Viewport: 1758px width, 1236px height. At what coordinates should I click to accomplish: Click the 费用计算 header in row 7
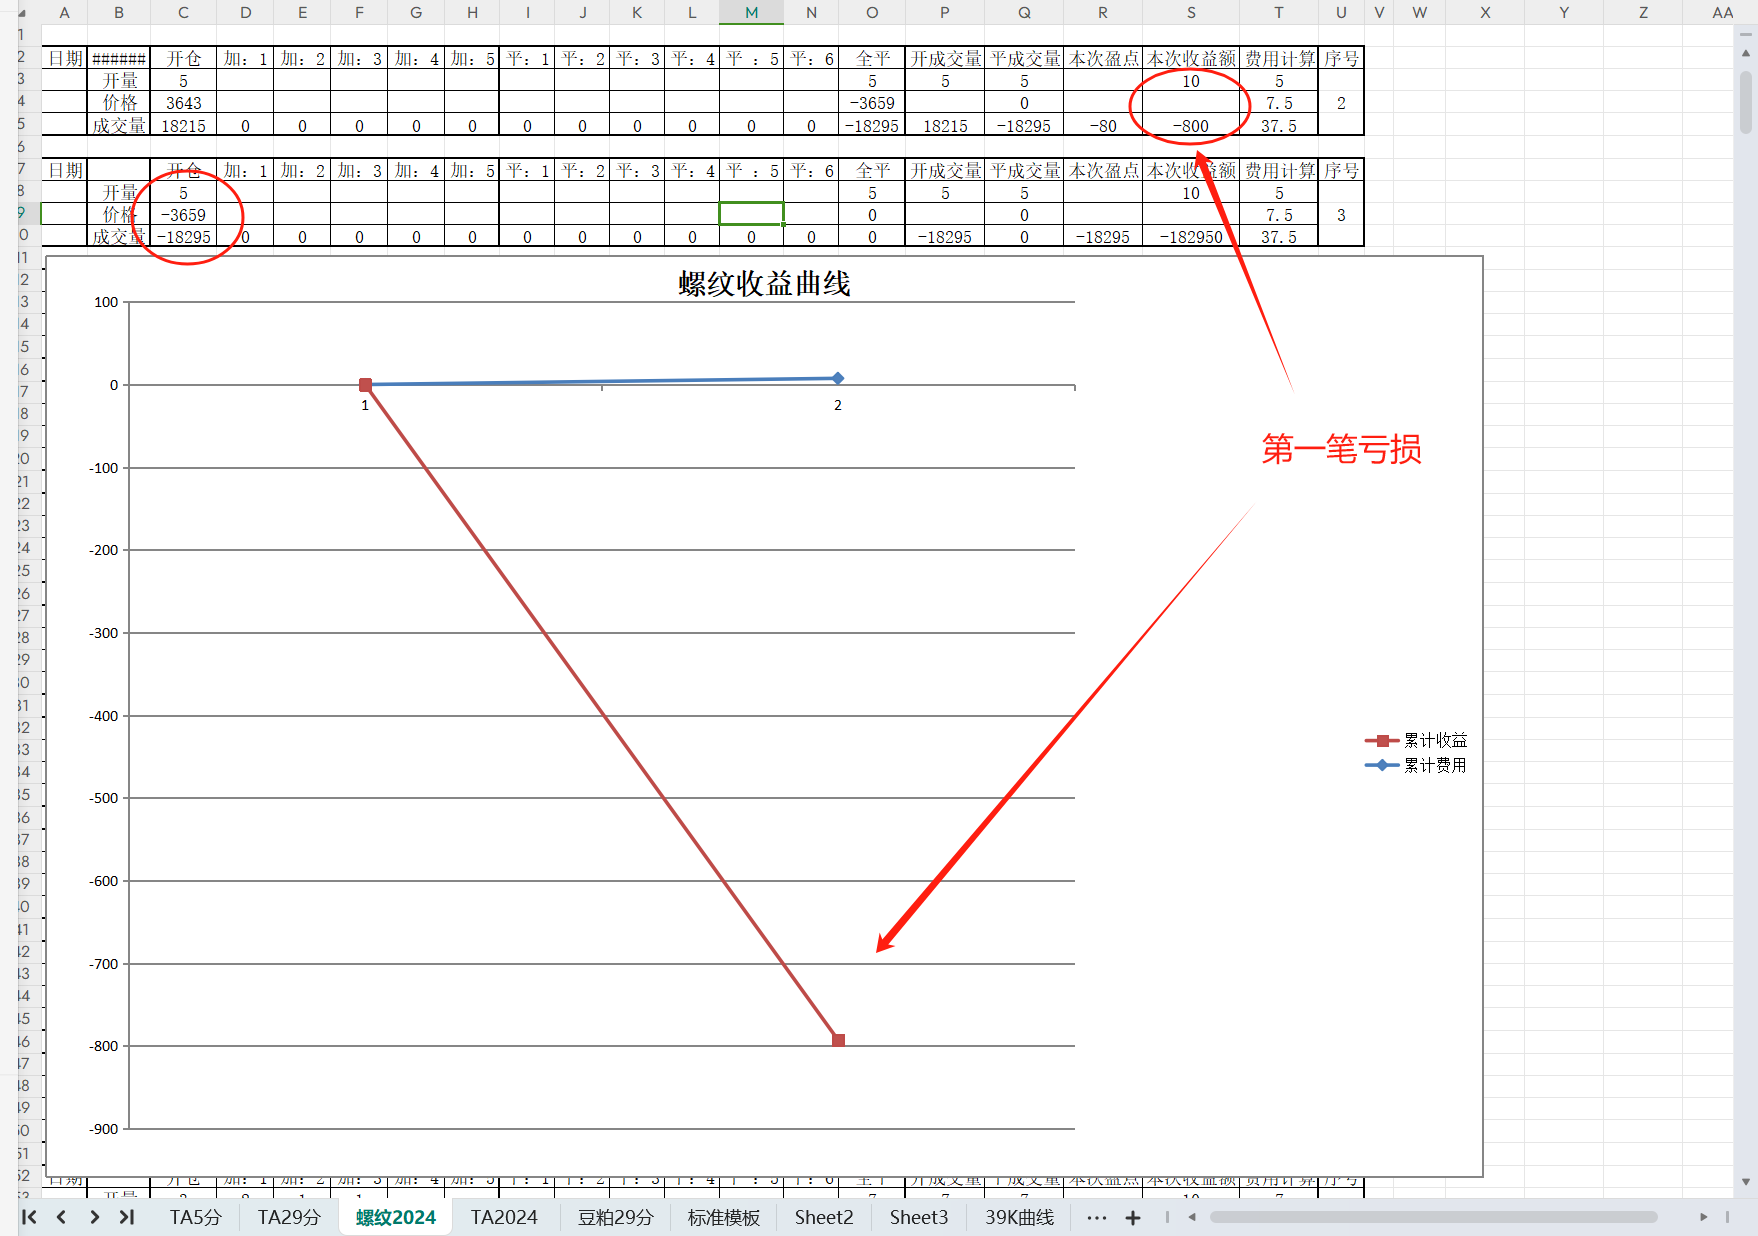coord(1279,171)
